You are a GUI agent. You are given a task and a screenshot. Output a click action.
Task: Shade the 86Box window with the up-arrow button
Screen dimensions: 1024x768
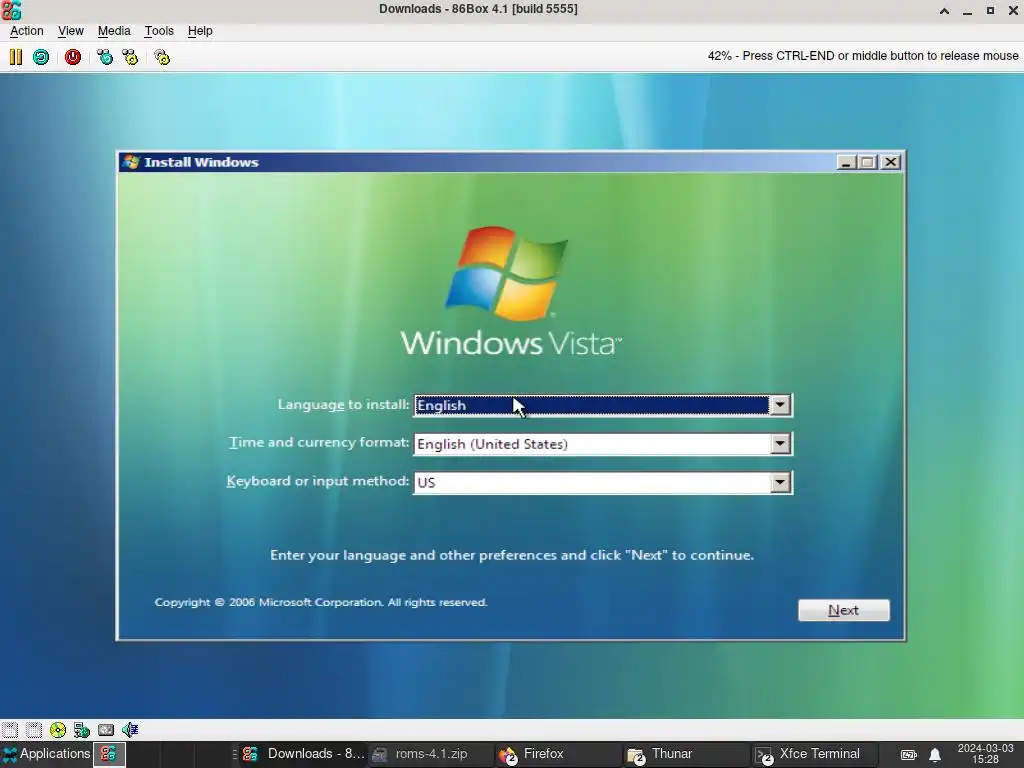(x=944, y=10)
